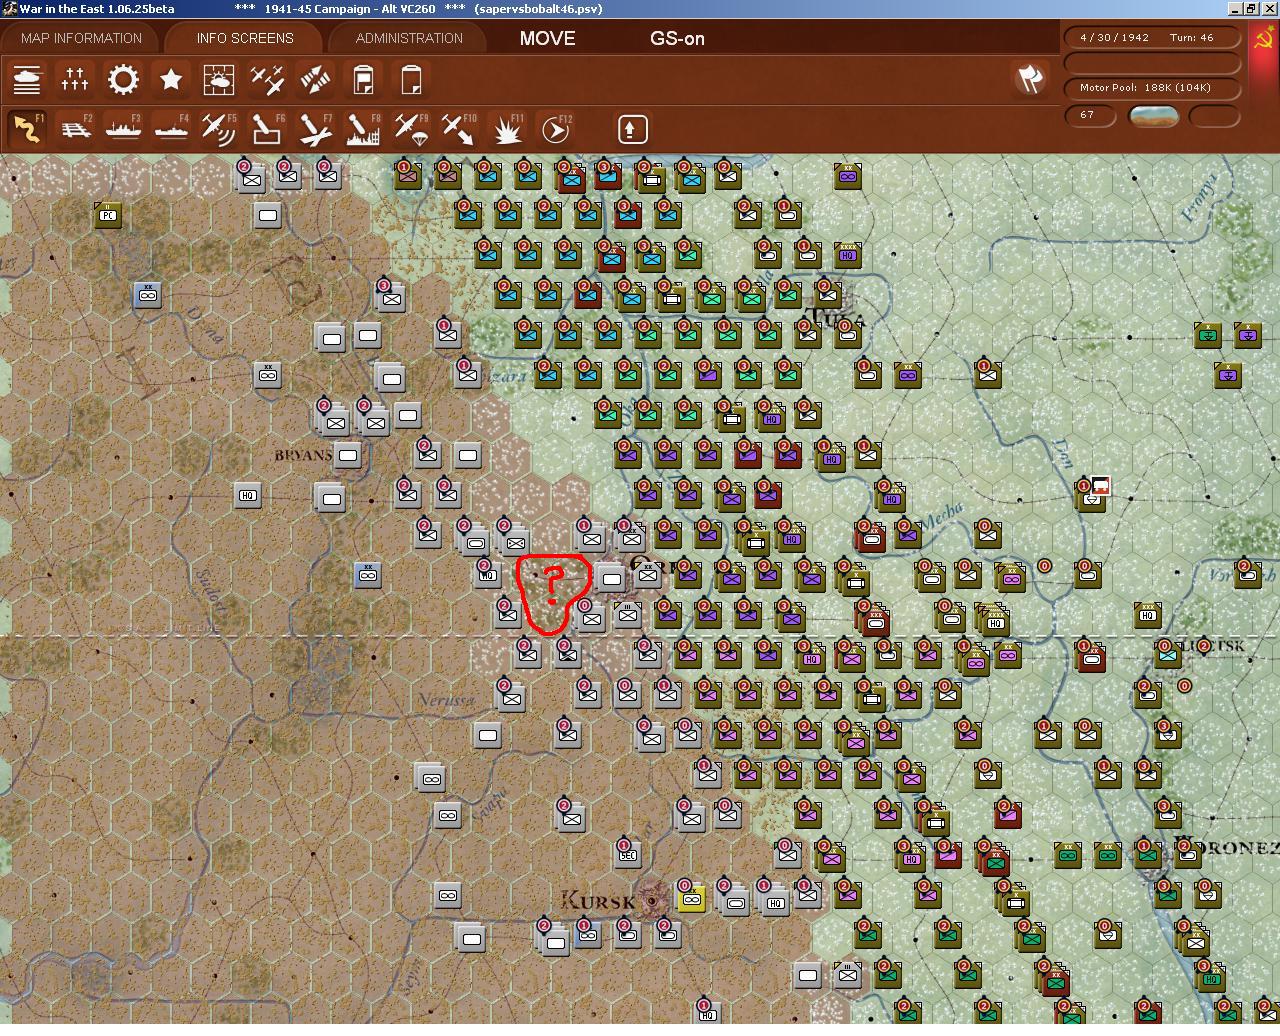This screenshot has height=1036, width=1280.
Task: Select the blue XX counter west of Kursk salient
Action: pos(368,574)
